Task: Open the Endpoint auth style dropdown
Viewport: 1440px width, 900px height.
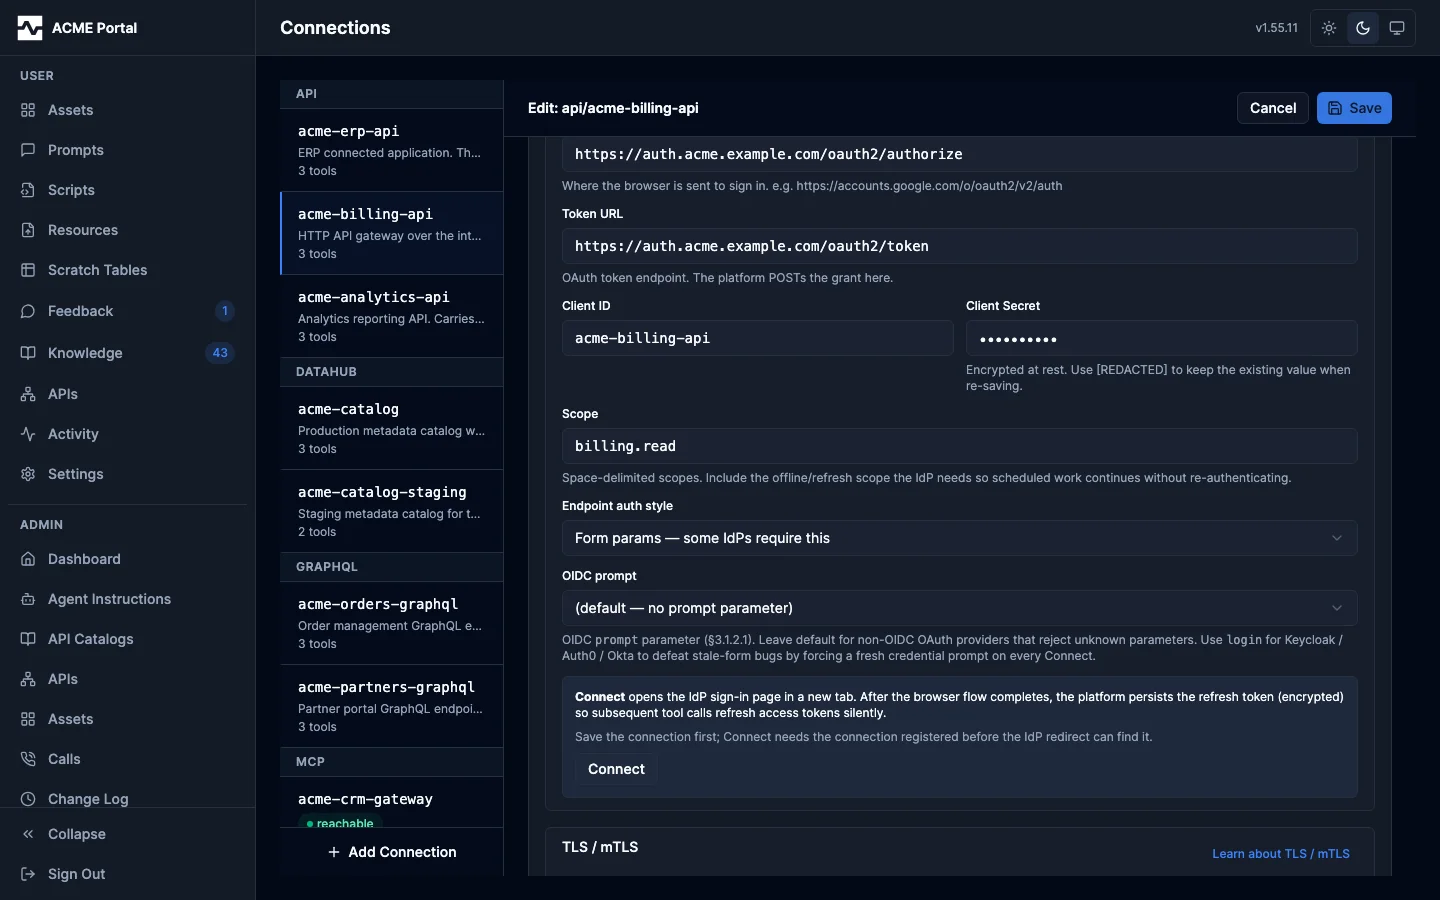Action: (959, 538)
